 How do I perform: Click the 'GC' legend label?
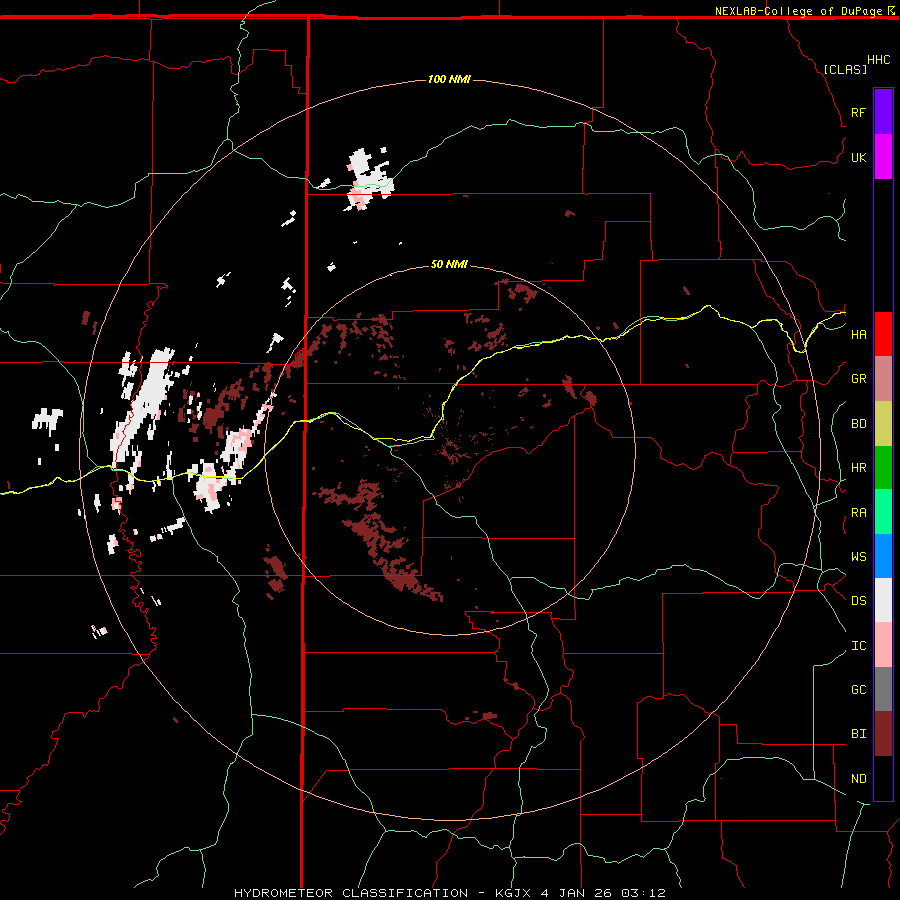pos(858,690)
